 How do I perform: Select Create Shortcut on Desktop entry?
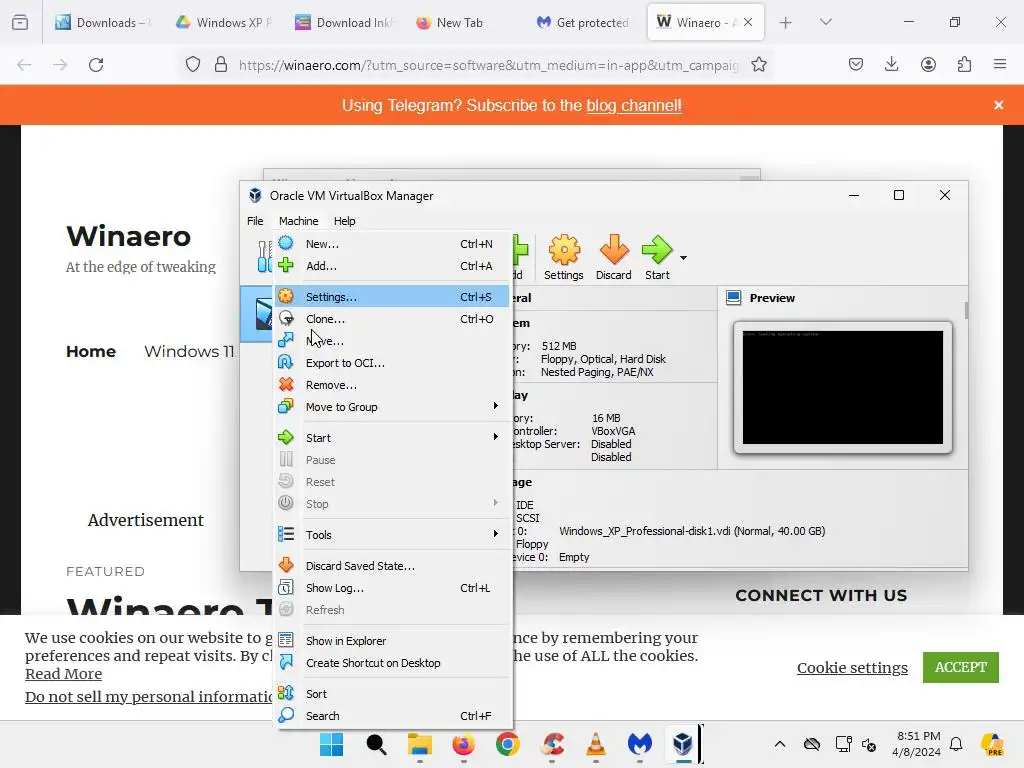392,663
